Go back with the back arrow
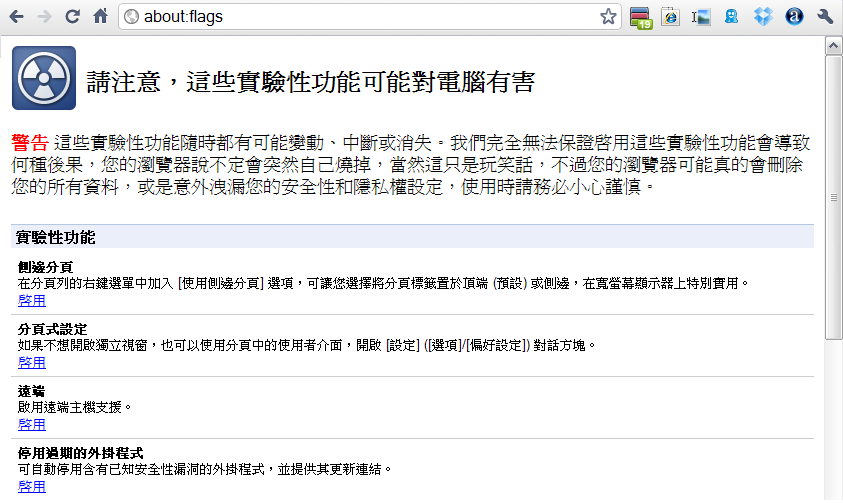 coord(17,17)
